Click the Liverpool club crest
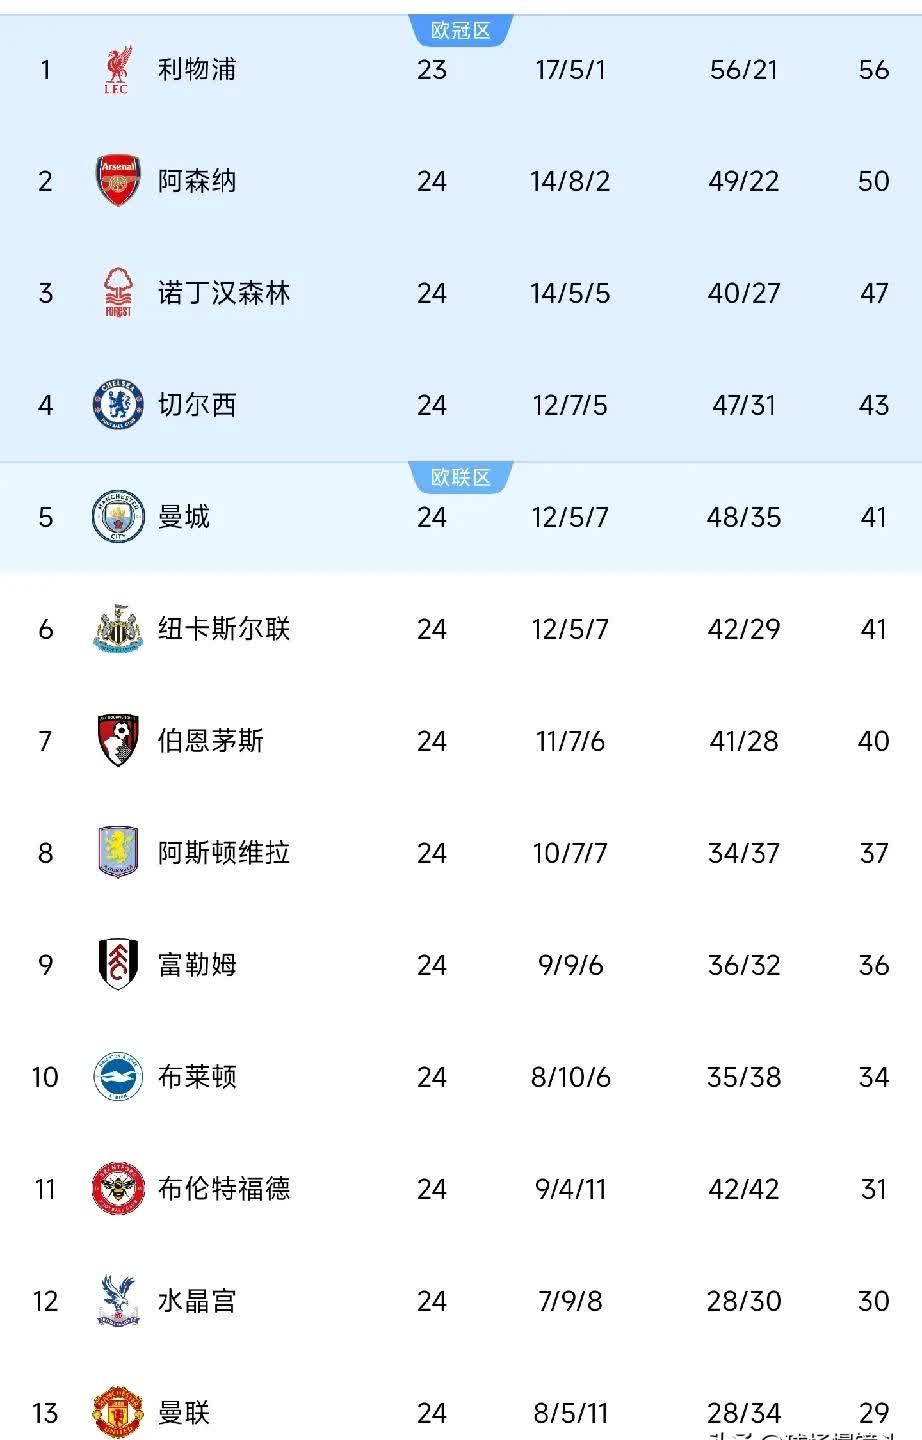The height and width of the screenshot is (1440, 922). pos(117,70)
